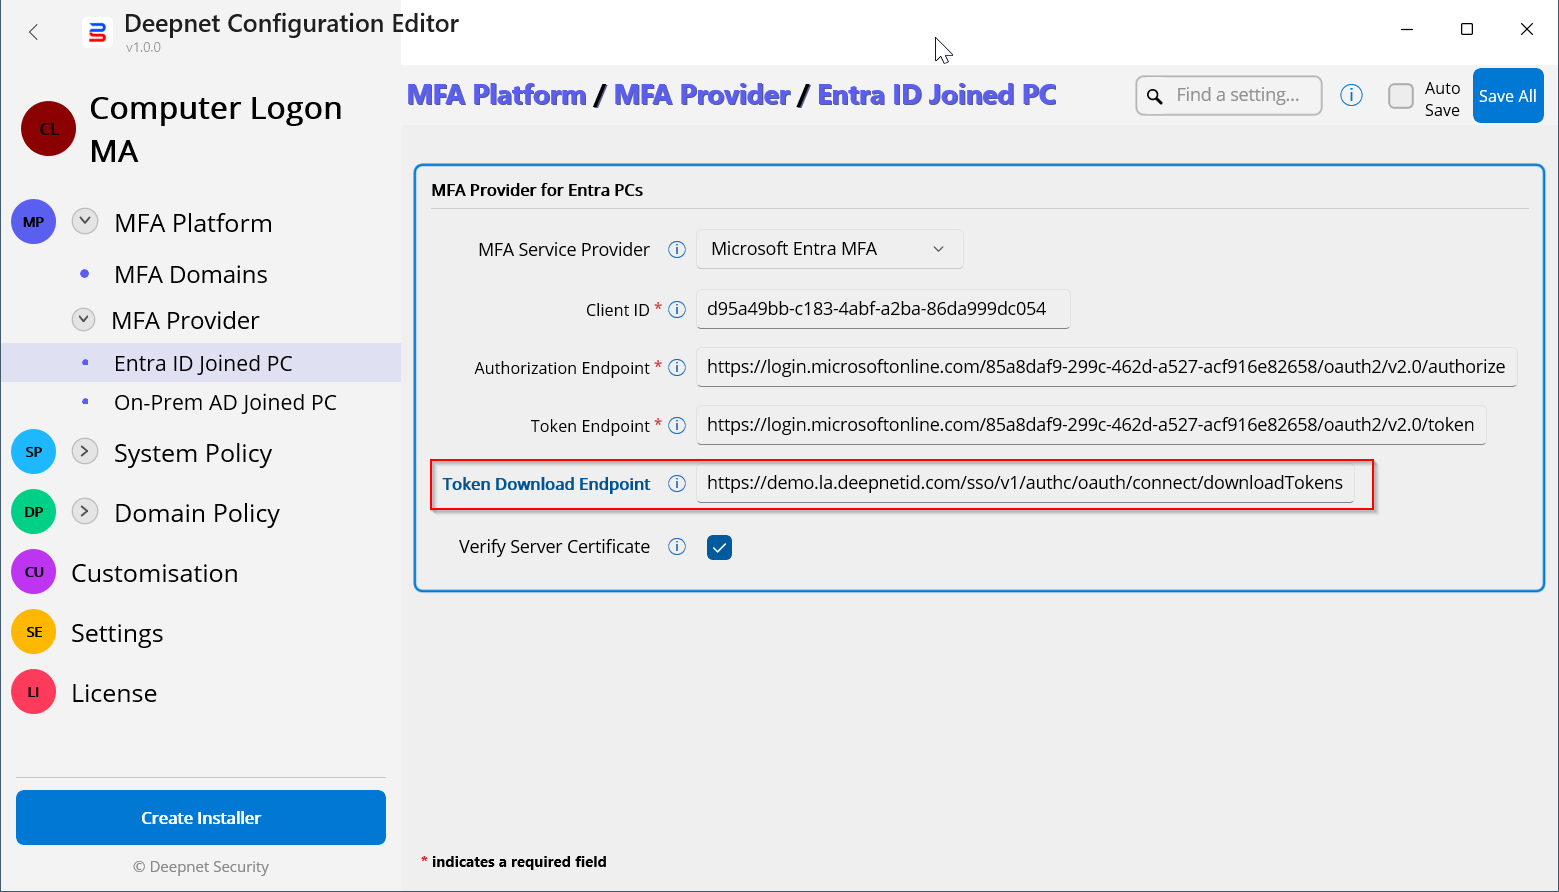This screenshot has width=1559, height=892.
Task: Click the Save All button
Action: tap(1507, 96)
